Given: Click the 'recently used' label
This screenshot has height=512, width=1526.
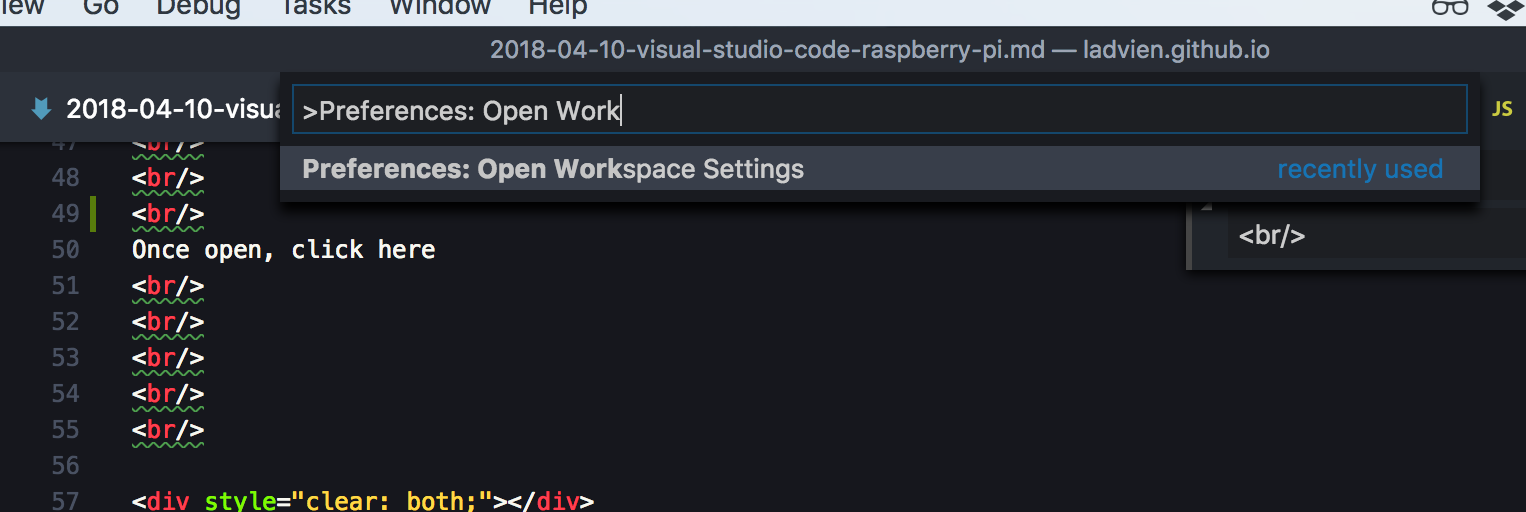Looking at the screenshot, I should click(x=1359, y=169).
